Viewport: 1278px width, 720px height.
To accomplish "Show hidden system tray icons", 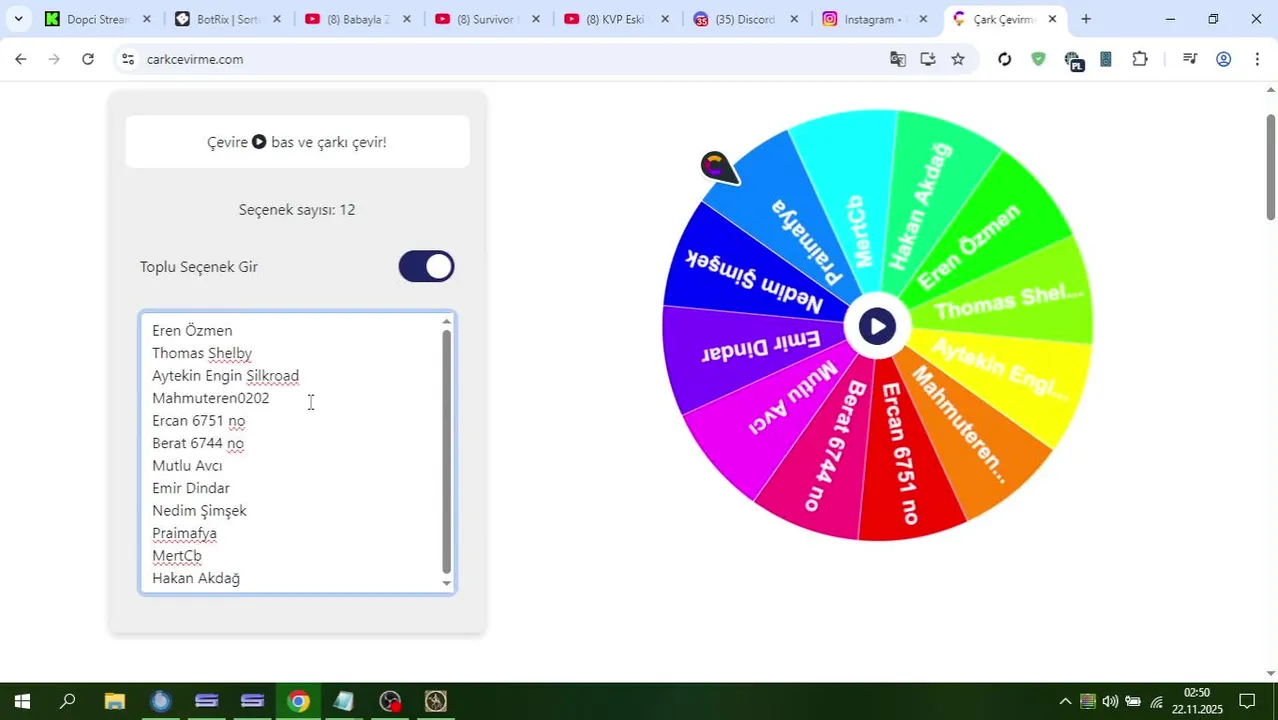I will coord(1065,701).
